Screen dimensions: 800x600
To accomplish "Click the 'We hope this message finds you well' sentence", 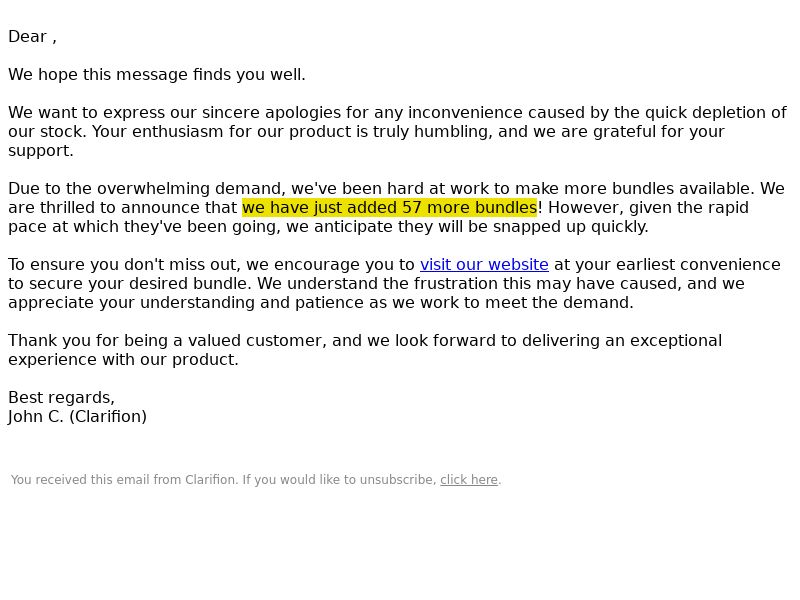I will [157, 75].
